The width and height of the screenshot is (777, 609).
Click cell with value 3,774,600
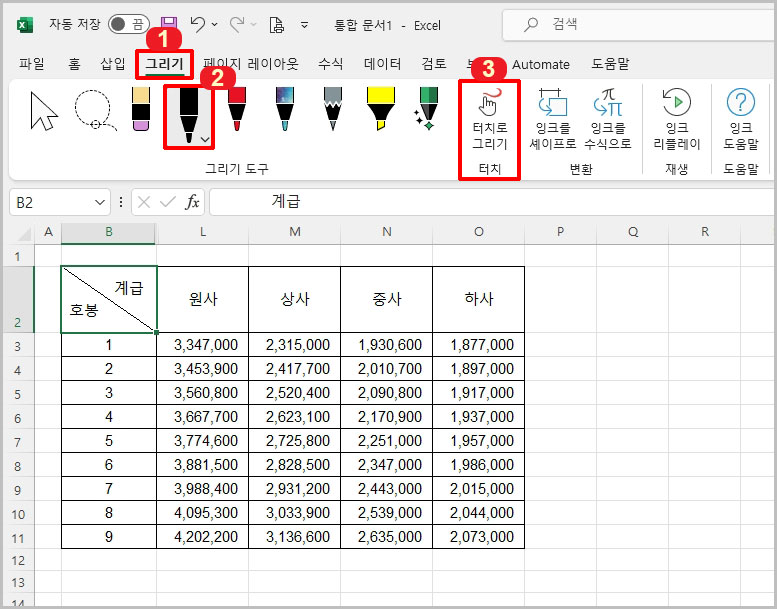(203, 441)
